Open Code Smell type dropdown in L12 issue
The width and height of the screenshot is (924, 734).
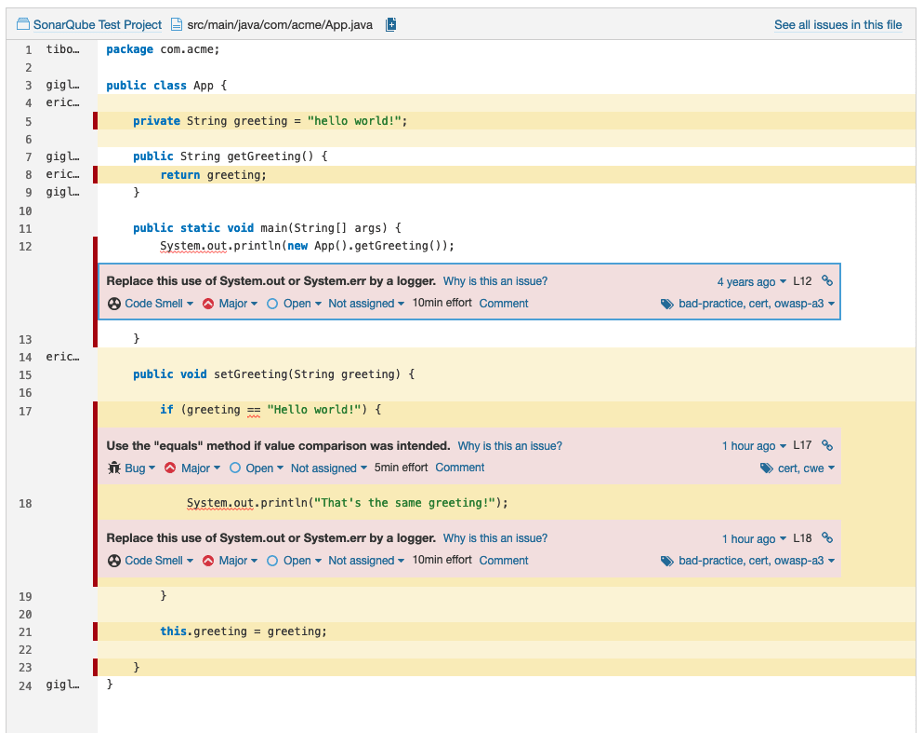pyautogui.click(x=159, y=303)
